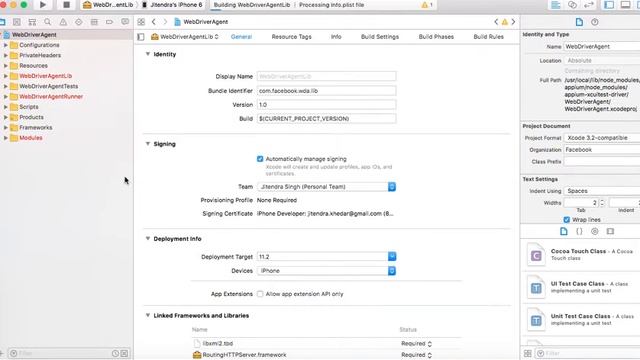Image resolution: width=640 pixels, height=360 pixels.
Task: Open the Debug navigator
Action: 94,22
